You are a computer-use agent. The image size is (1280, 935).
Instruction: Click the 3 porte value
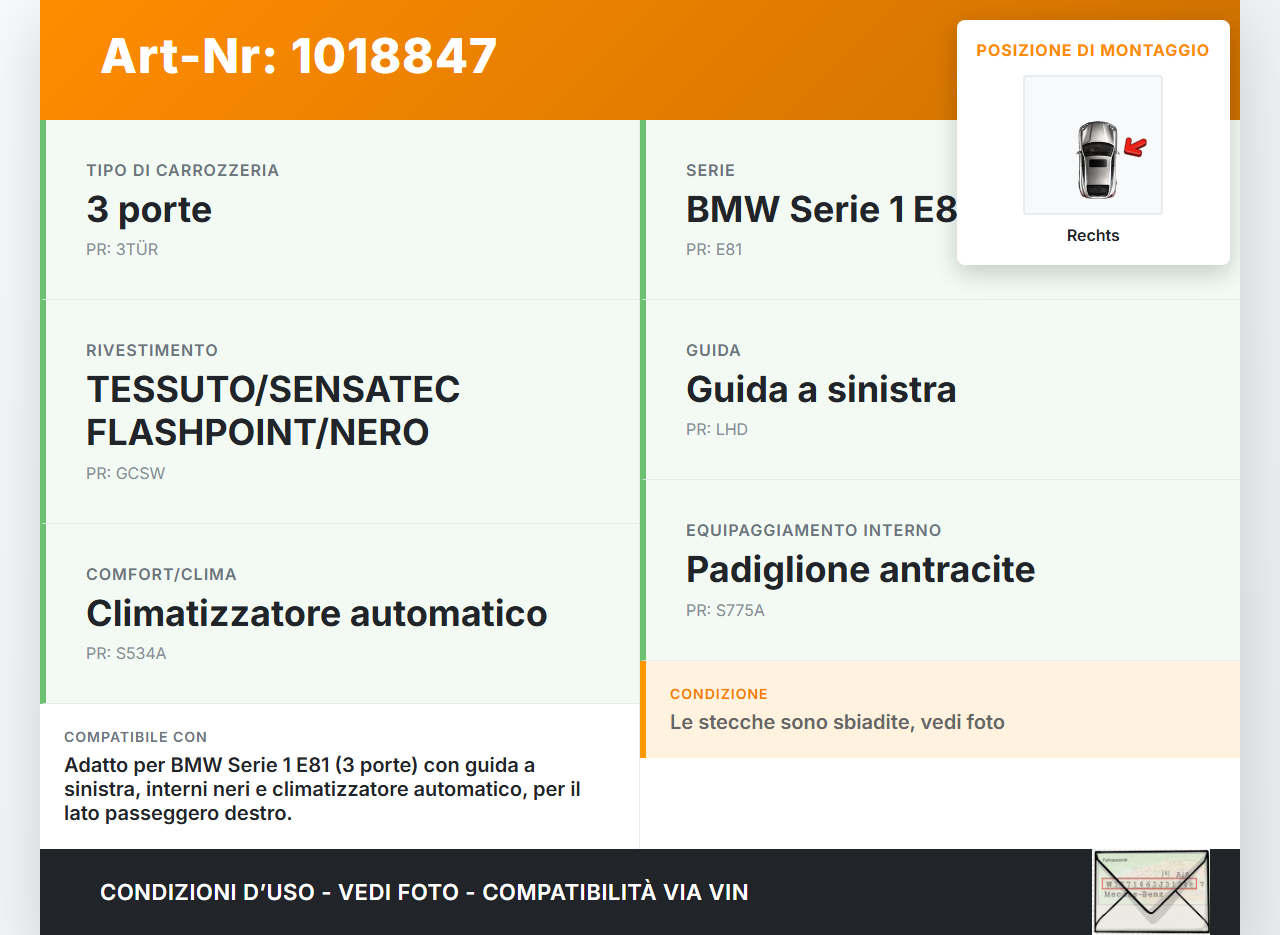(x=149, y=210)
